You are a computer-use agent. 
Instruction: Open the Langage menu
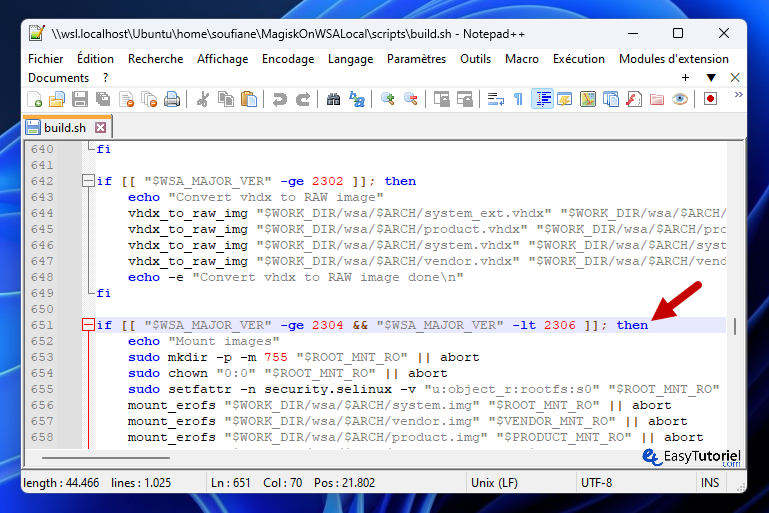point(351,59)
